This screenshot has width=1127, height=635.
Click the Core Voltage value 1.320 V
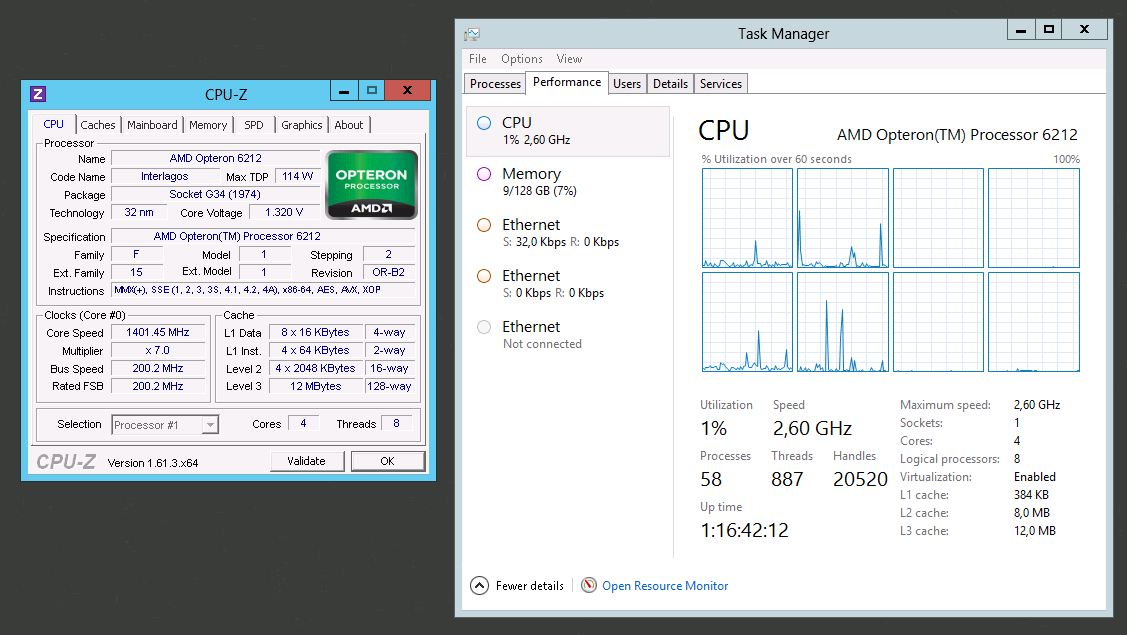click(284, 212)
